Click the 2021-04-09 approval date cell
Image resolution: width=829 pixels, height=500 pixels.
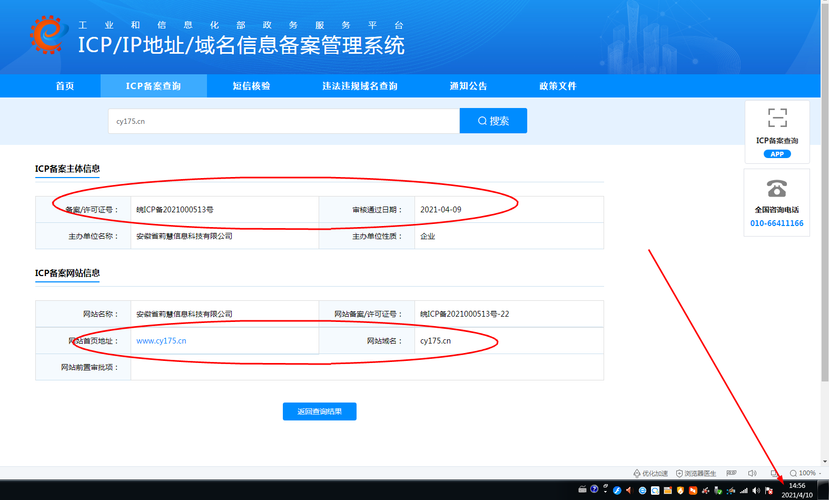[509, 209]
